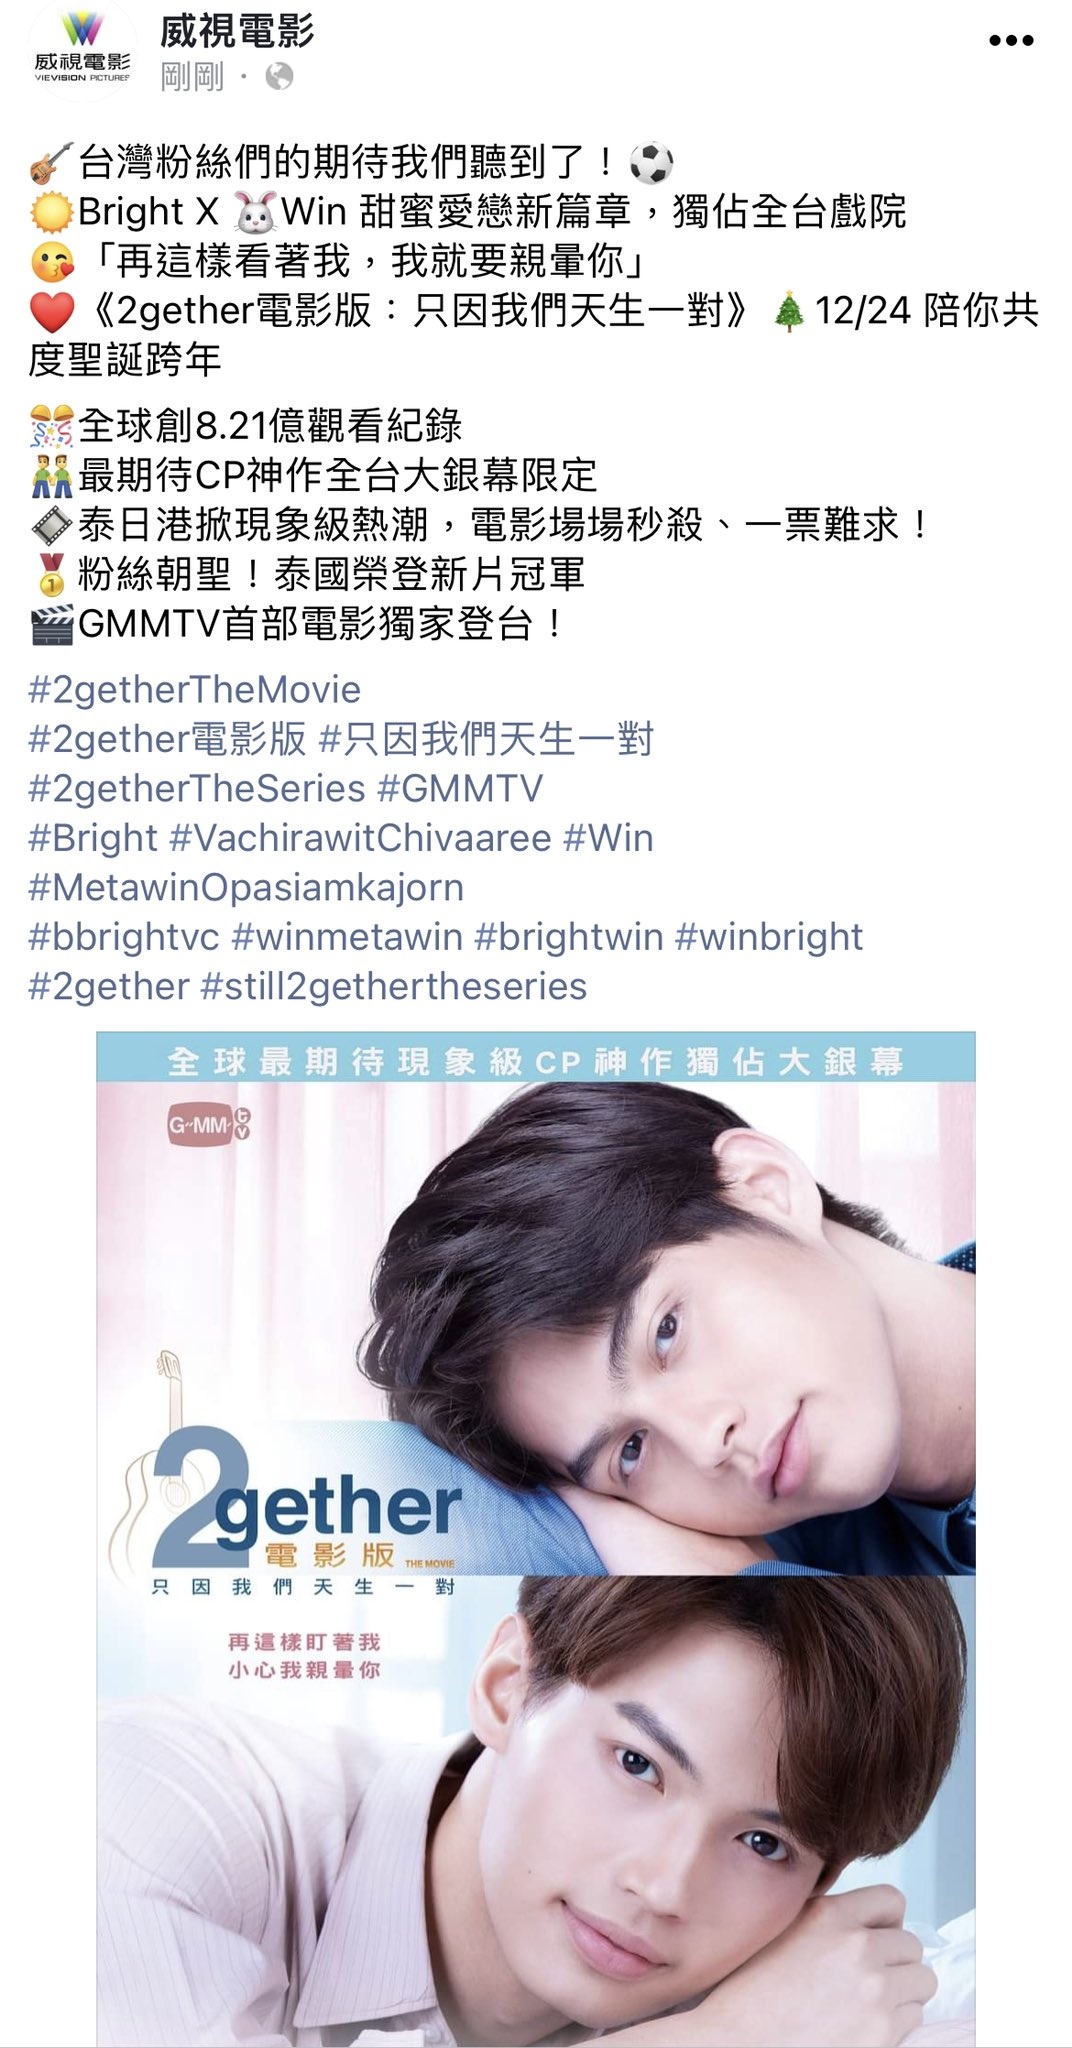Open the #winbright hashtag

pyautogui.click(x=770, y=936)
